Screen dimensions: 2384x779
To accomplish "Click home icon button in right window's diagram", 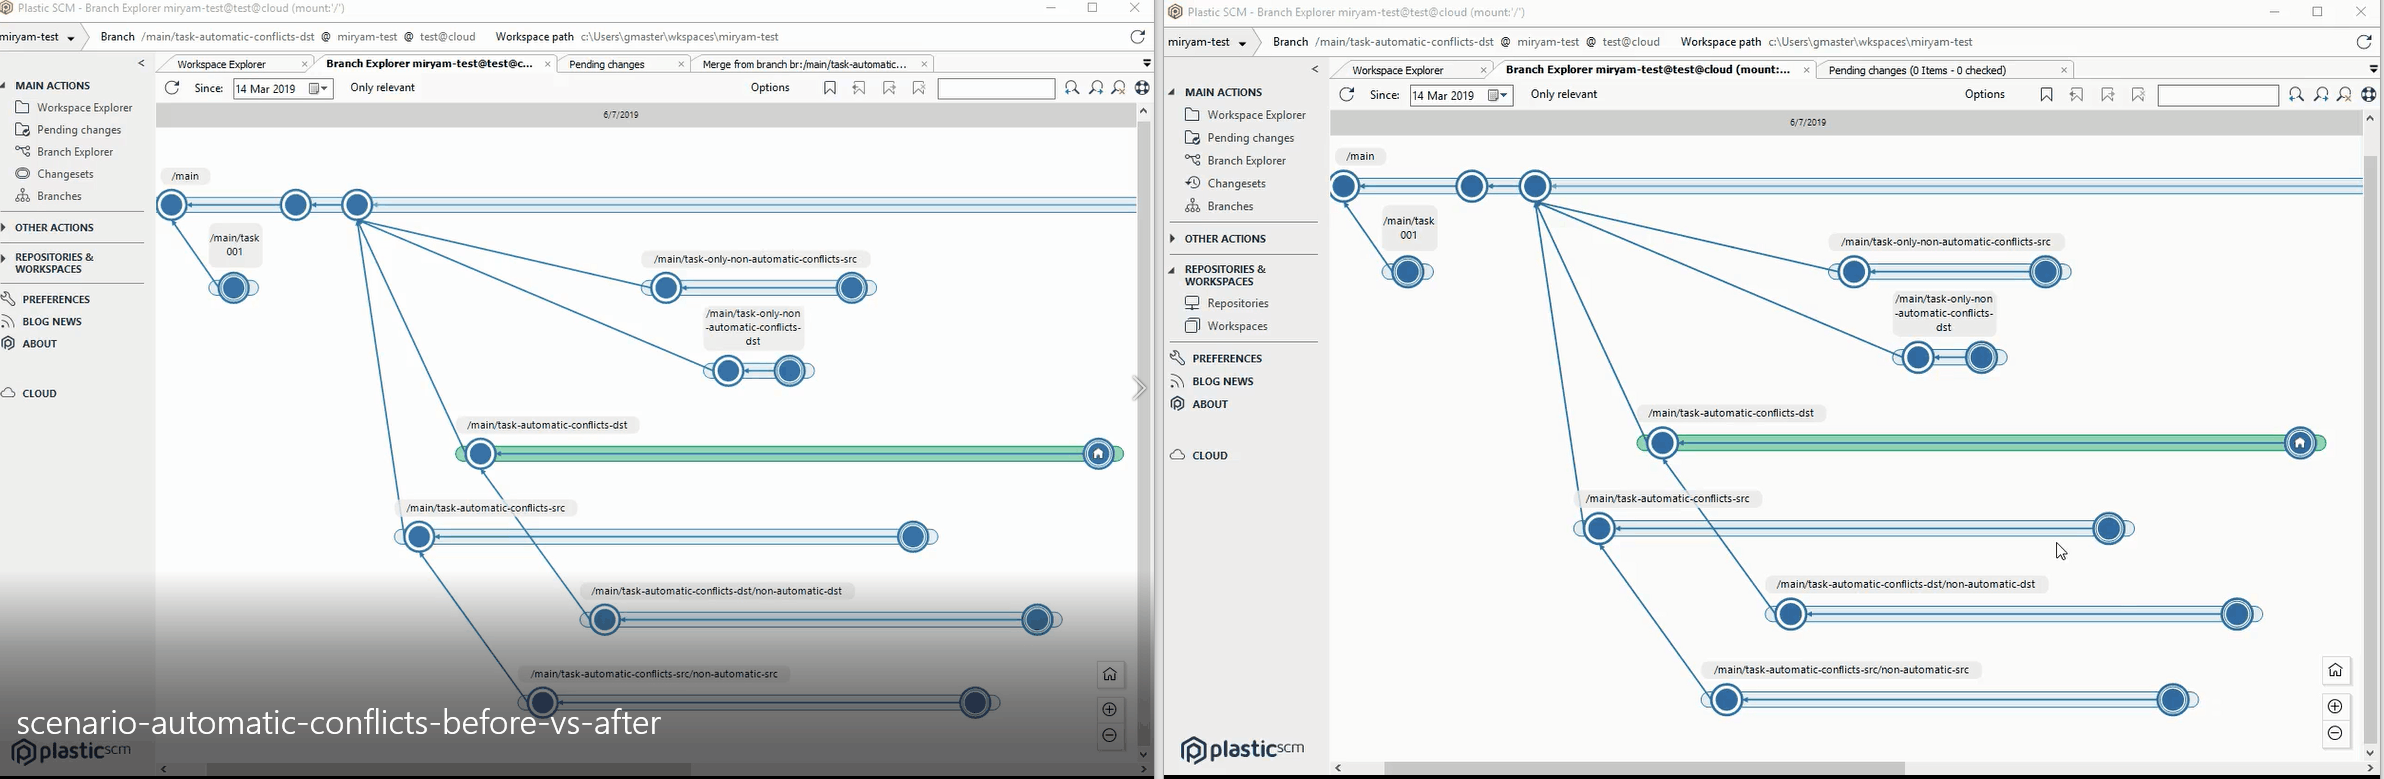I will click(x=2335, y=671).
